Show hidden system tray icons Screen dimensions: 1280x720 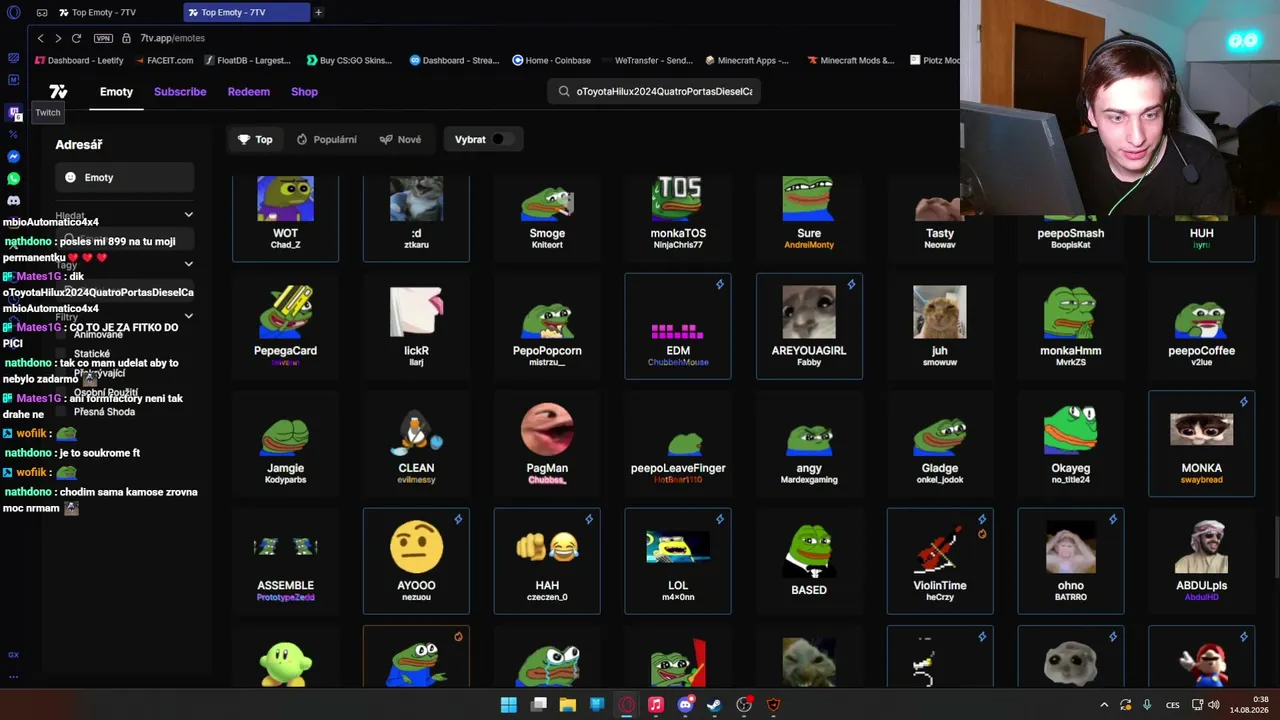(1104, 705)
